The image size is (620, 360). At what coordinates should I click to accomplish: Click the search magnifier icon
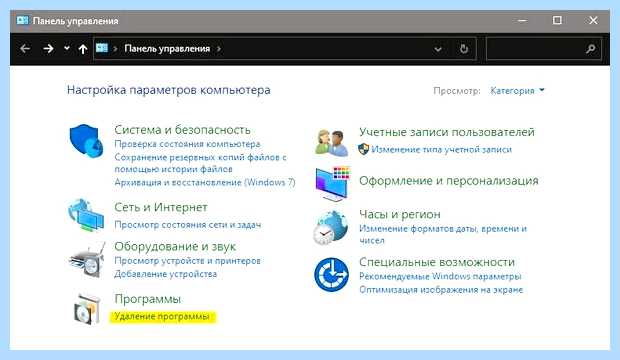pyautogui.click(x=591, y=49)
